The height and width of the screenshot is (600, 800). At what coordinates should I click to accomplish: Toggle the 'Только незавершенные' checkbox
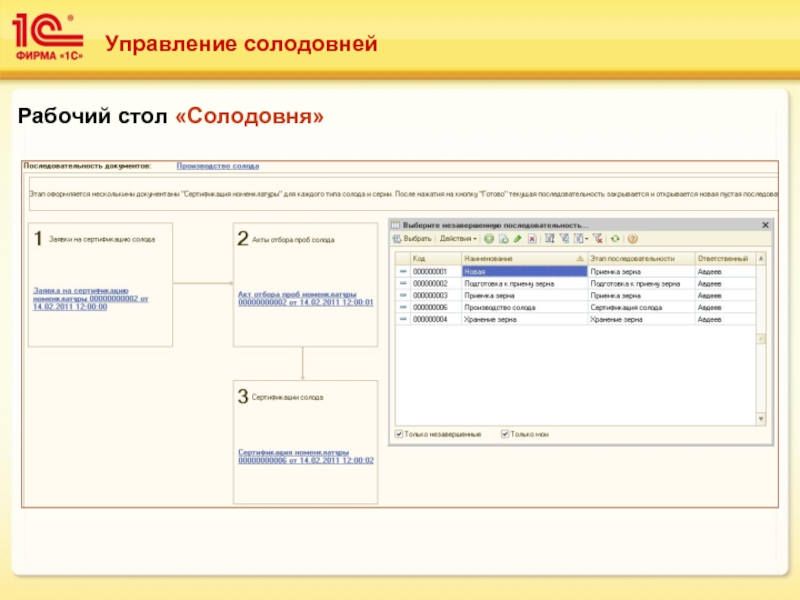tap(400, 434)
